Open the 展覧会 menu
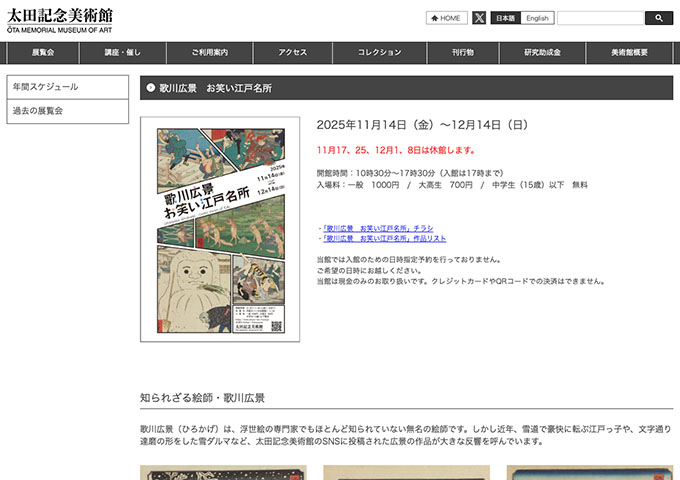Image resolution: width=680 pixels, height=480 pixels. tap(43, 52)
